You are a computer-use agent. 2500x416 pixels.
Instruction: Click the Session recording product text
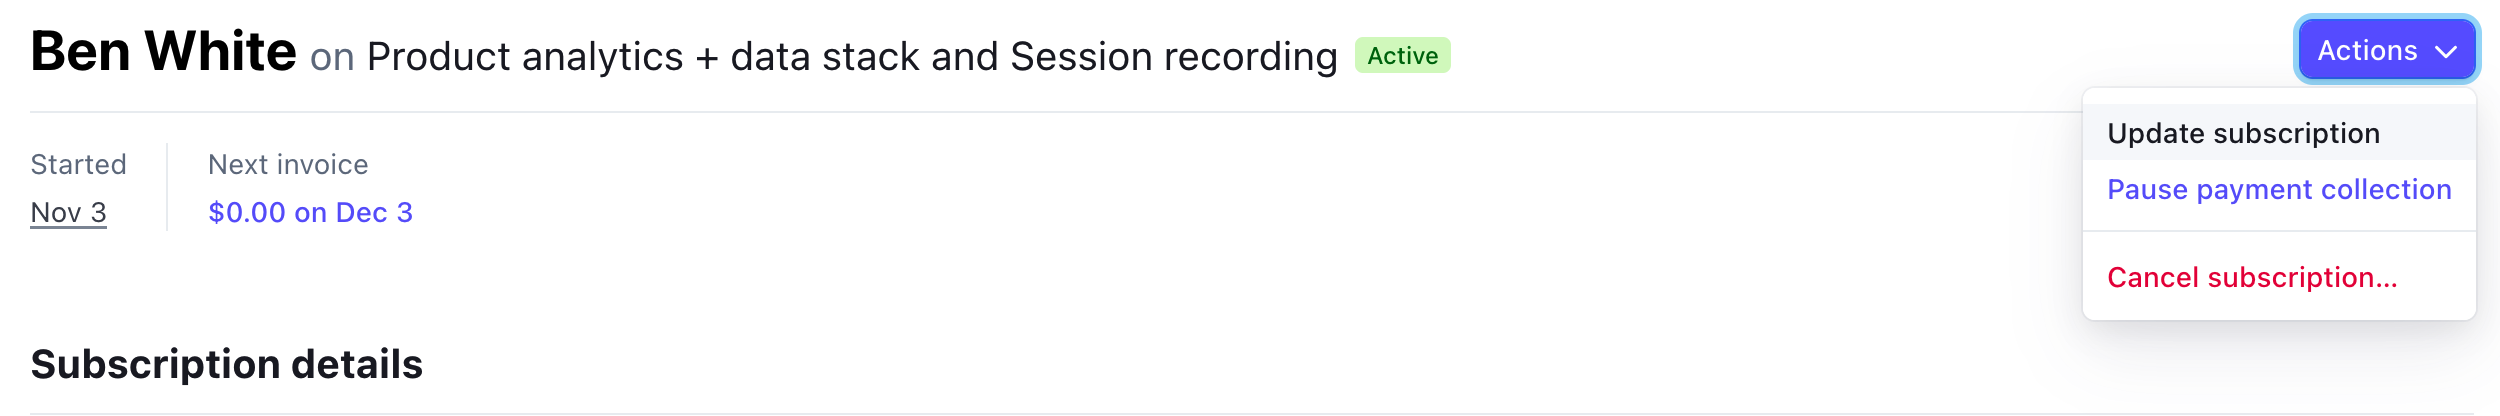pyautogui.click(x=1173, y=57)
